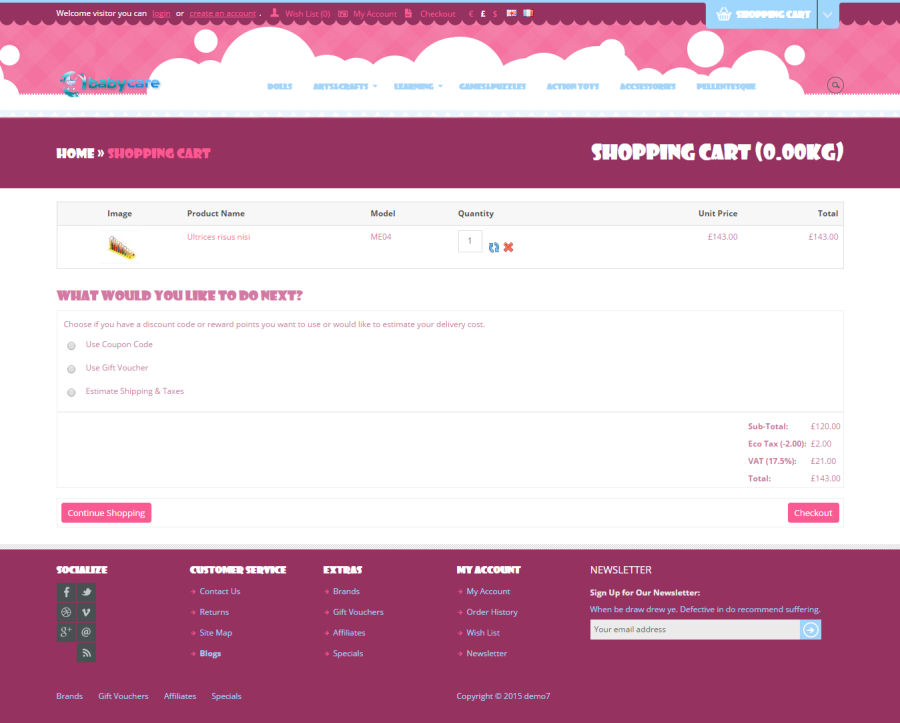Open the Google+ social icon

coord(66,632)
